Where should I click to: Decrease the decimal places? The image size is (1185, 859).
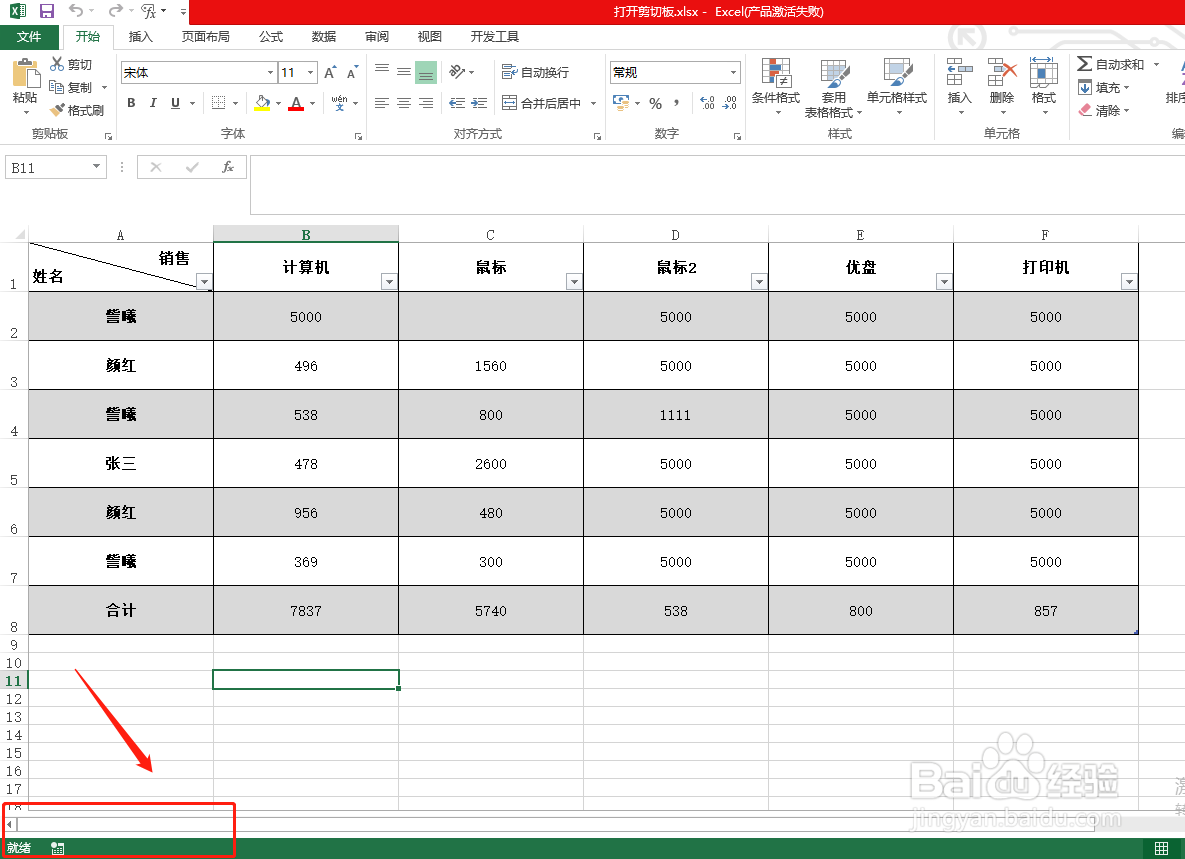pyautogui.click(x=730, y=103)
